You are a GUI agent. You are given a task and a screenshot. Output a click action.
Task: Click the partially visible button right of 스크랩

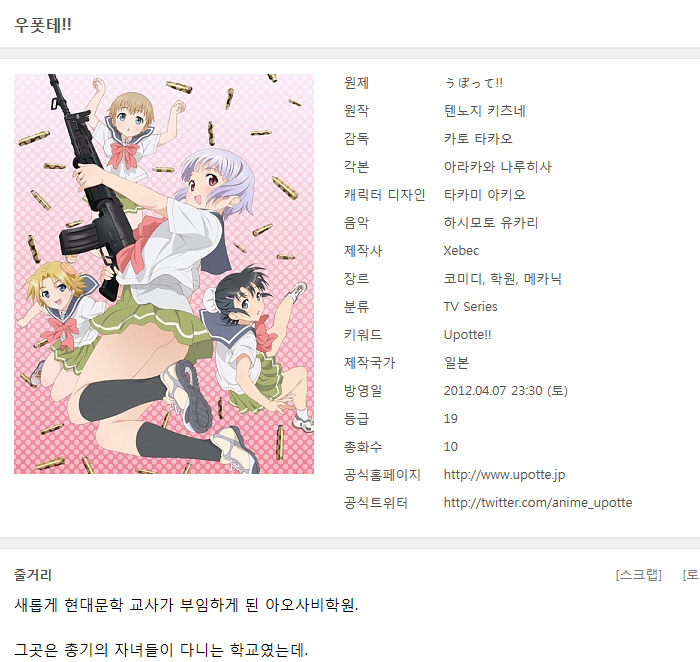(x=691, y=575)
